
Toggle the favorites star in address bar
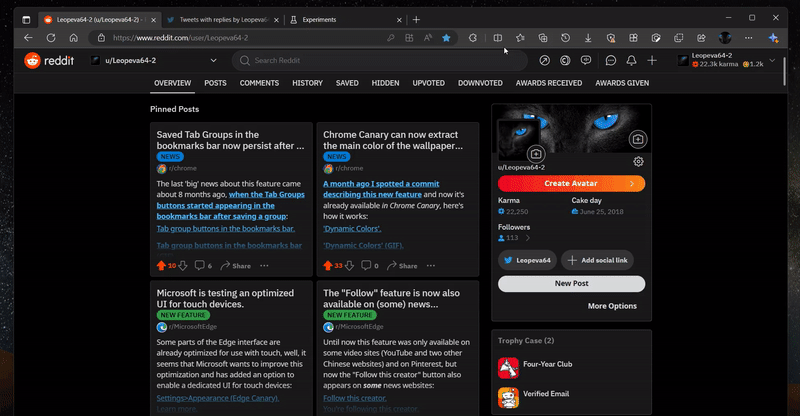(x=446, y=38)
